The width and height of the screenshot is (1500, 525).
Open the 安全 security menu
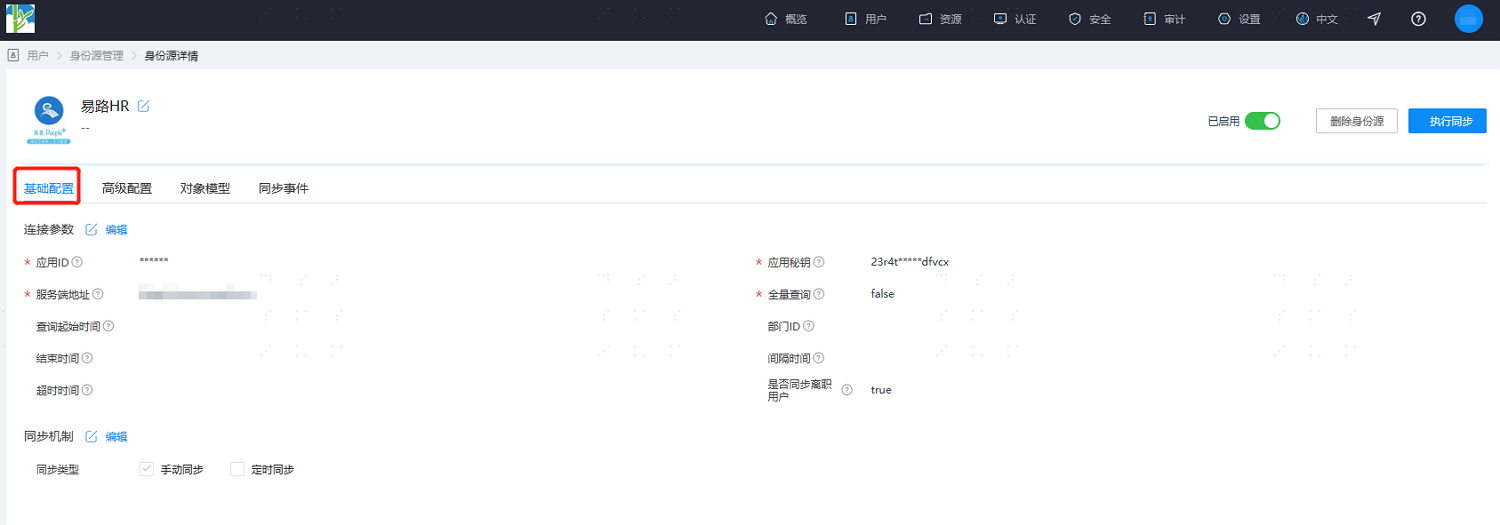pos(1090,19)
